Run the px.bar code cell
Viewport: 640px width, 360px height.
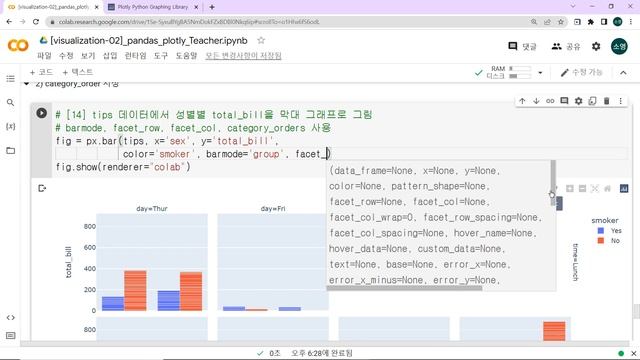click(42, 113)
